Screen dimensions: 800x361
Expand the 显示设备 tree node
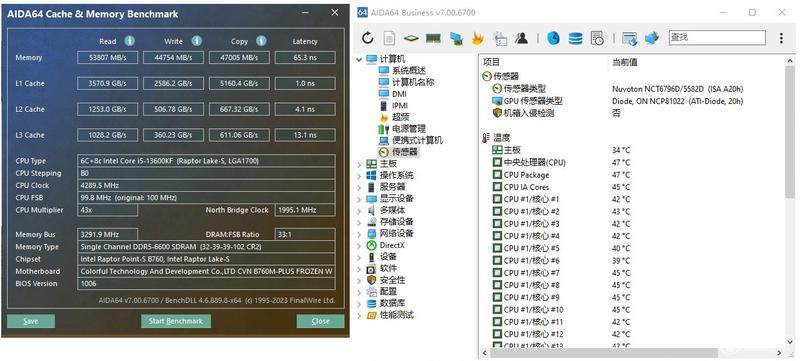coord(359,199)
